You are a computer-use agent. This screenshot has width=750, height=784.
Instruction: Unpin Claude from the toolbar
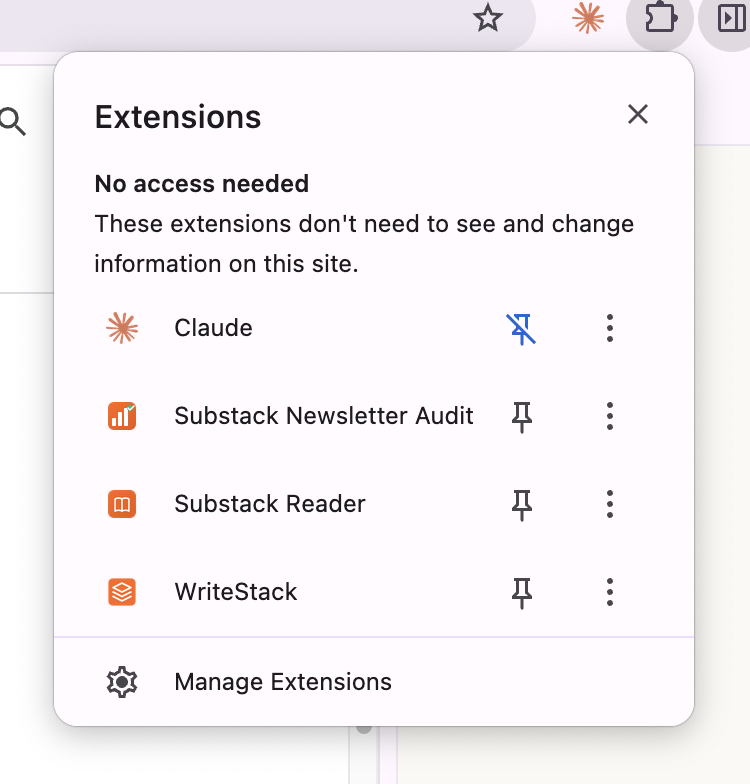click(x=522, y=328)
